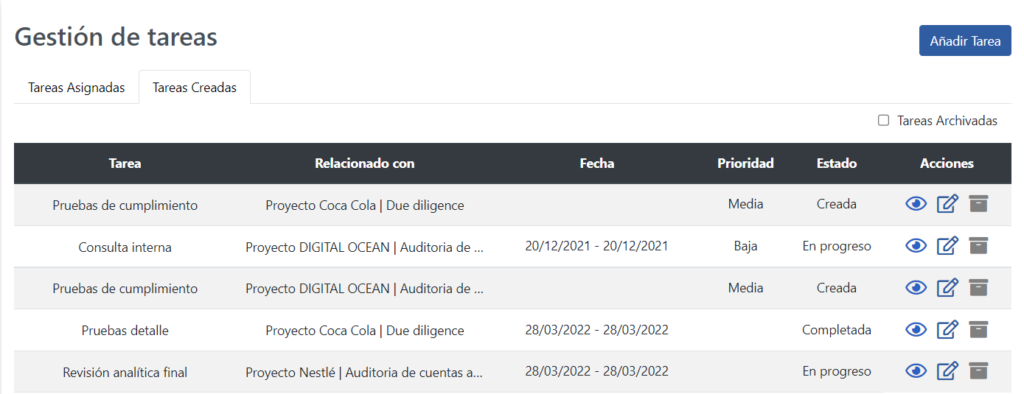Image resolution: width=1024 pixels, height=394 pixels.
Task: Edit the Revisión analítica final task
Action: [947, 372]
